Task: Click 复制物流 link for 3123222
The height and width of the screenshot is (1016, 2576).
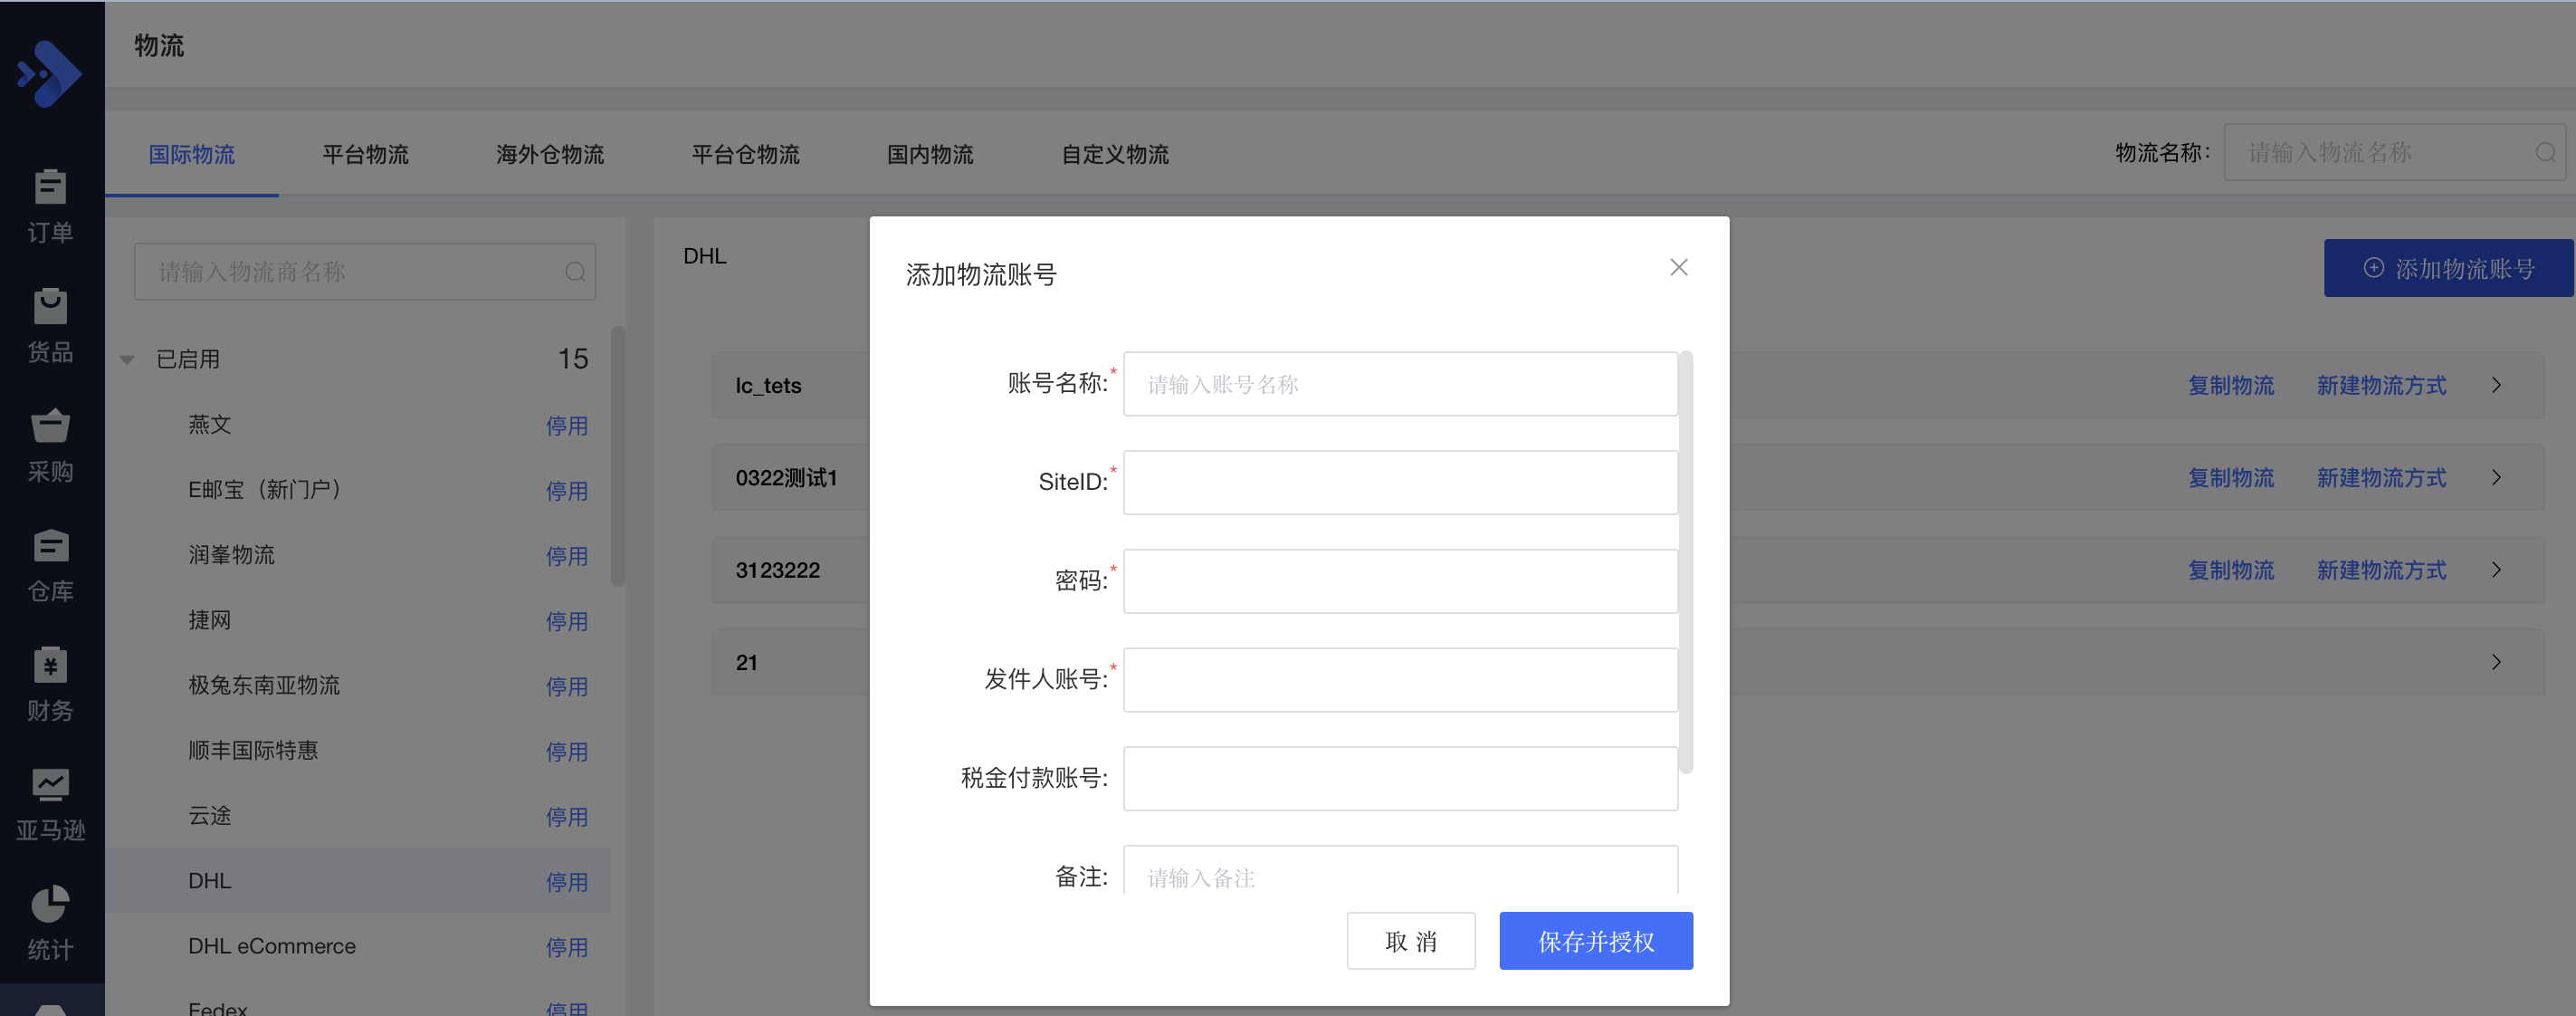Action: click(2231, 570)
